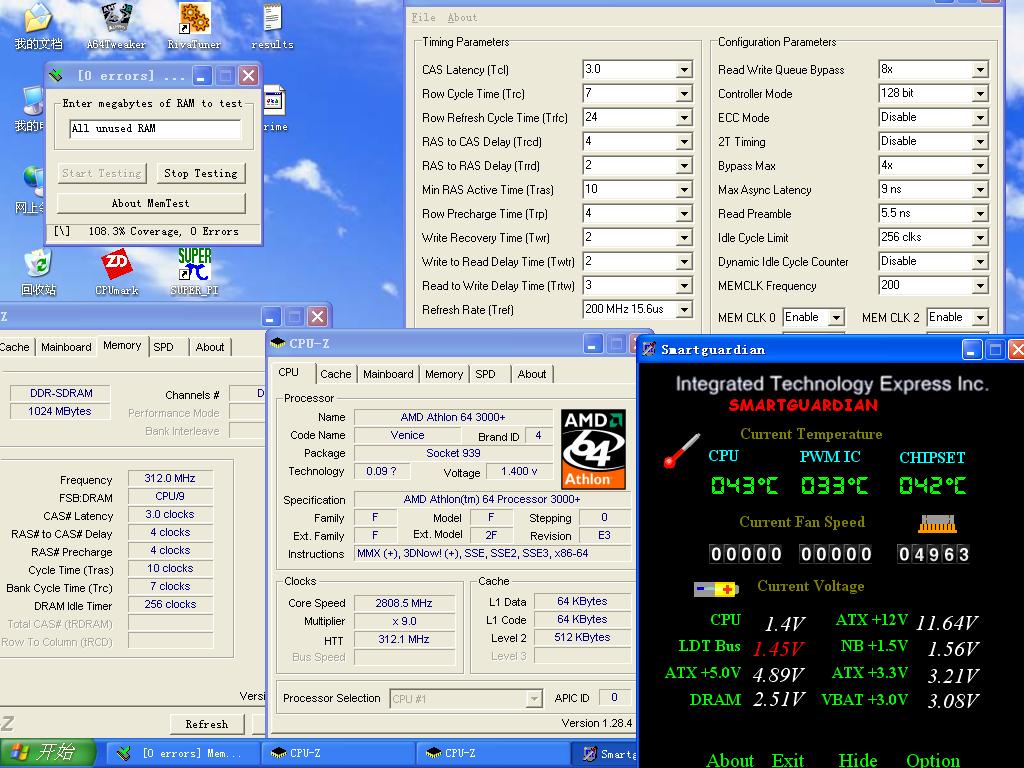
Task: Click the Hide link in Smartguardian
Action: pyautogui.click(x=857, y=760)
